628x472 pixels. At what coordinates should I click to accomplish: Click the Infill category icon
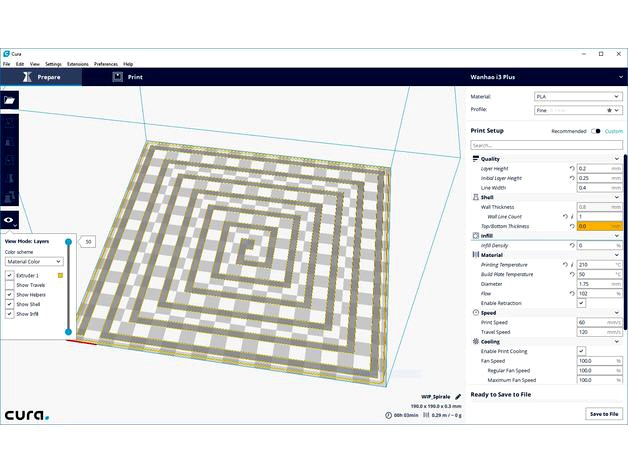(476, 236)
